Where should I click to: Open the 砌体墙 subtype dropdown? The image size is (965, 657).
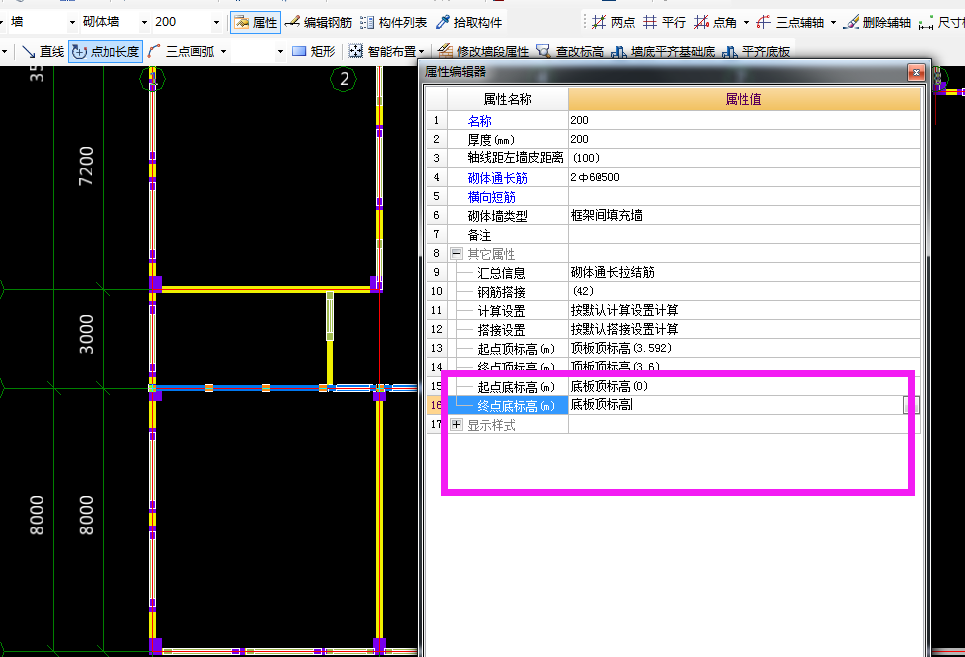[144, 23]
